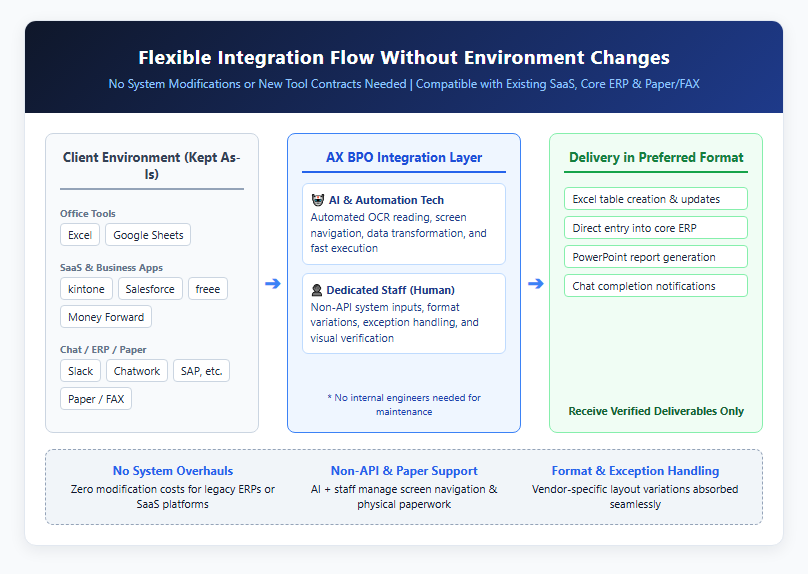This screenshot has height=574, width=808.
Task: Click the kintone tag
Action: pos(86,289)
